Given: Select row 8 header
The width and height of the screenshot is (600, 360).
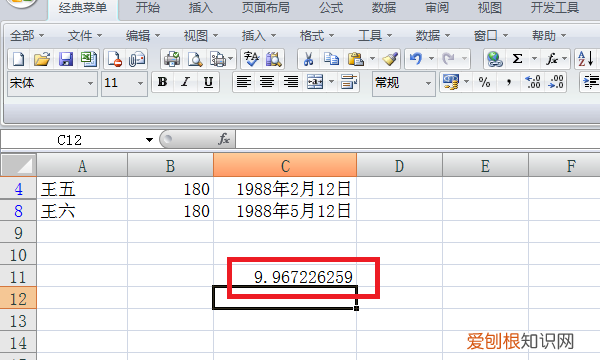Looking at the screenshot, I should [x=18, y=210].
